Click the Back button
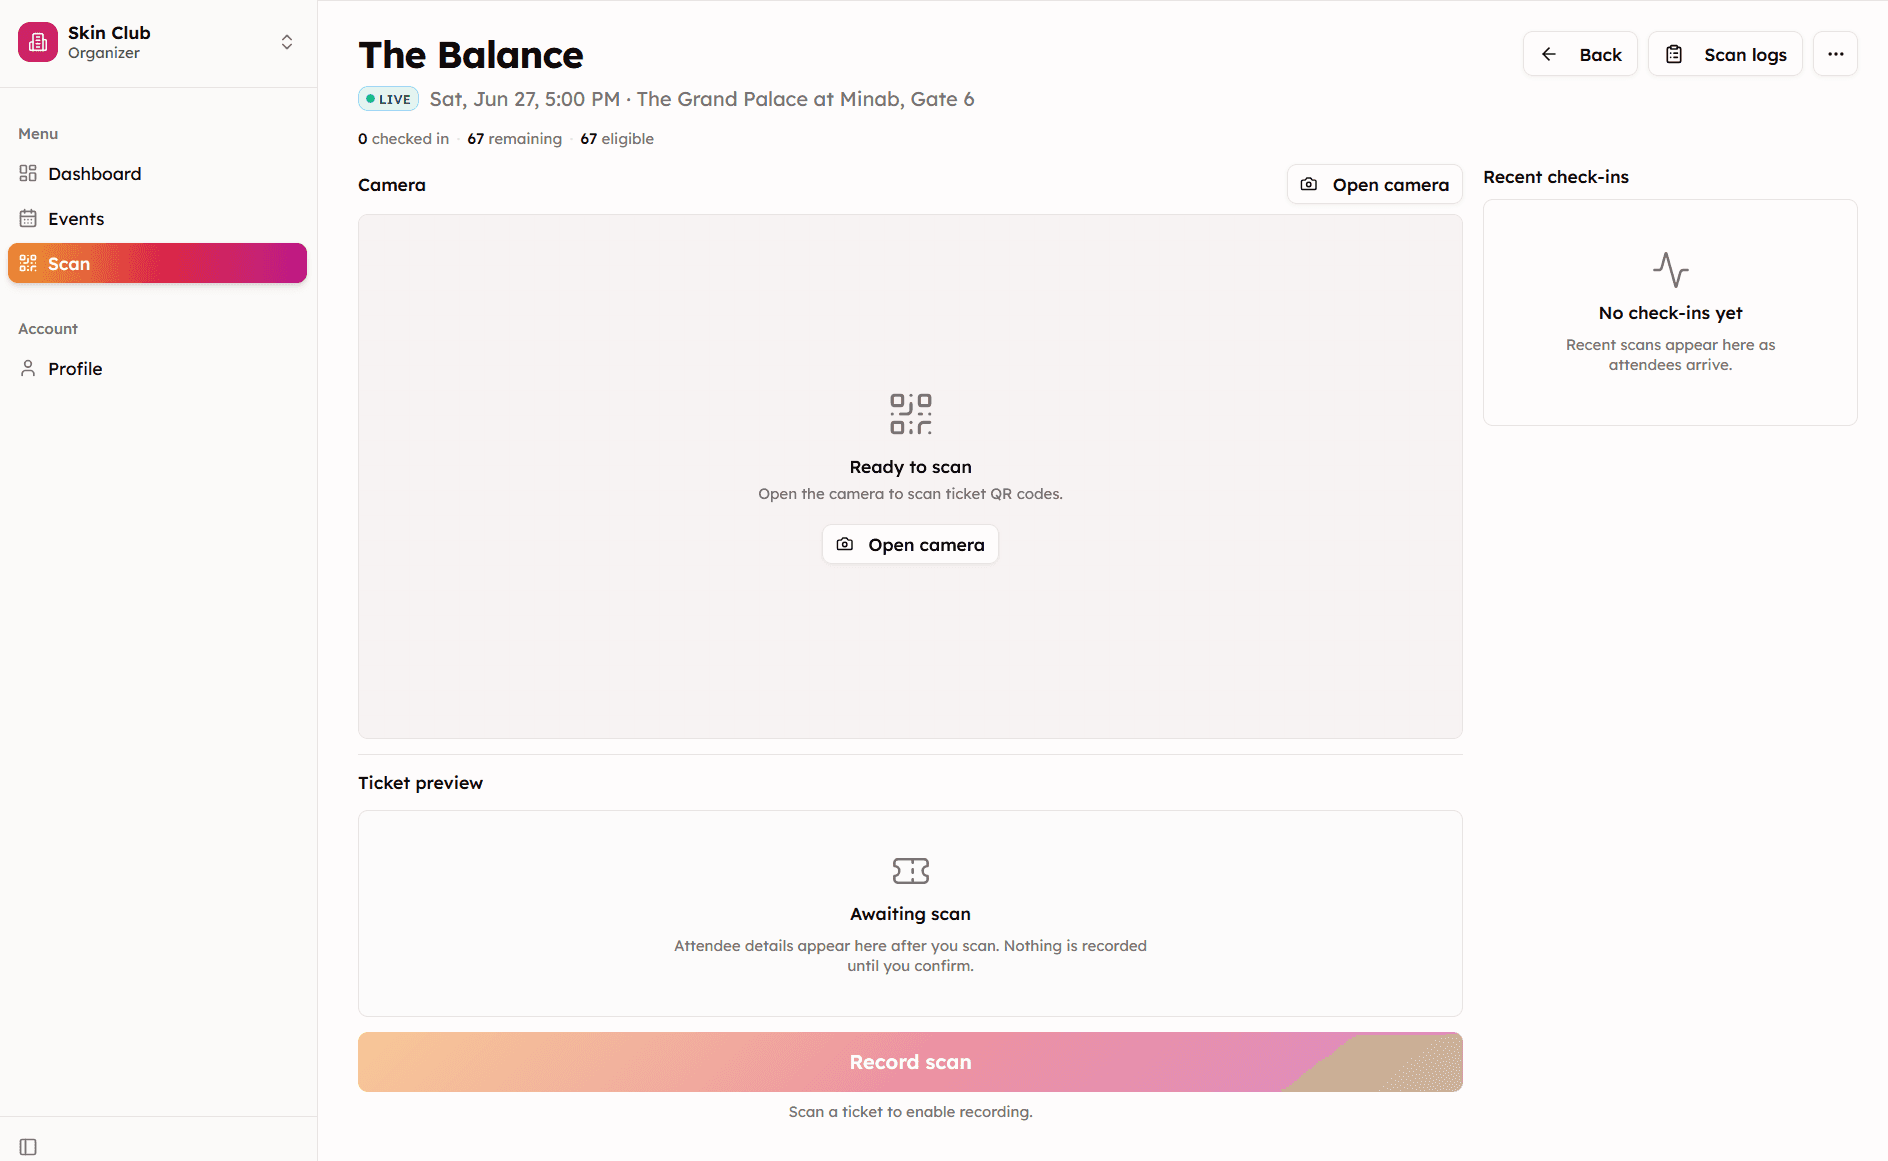 pyautogui.click(x=1580, y=54)
